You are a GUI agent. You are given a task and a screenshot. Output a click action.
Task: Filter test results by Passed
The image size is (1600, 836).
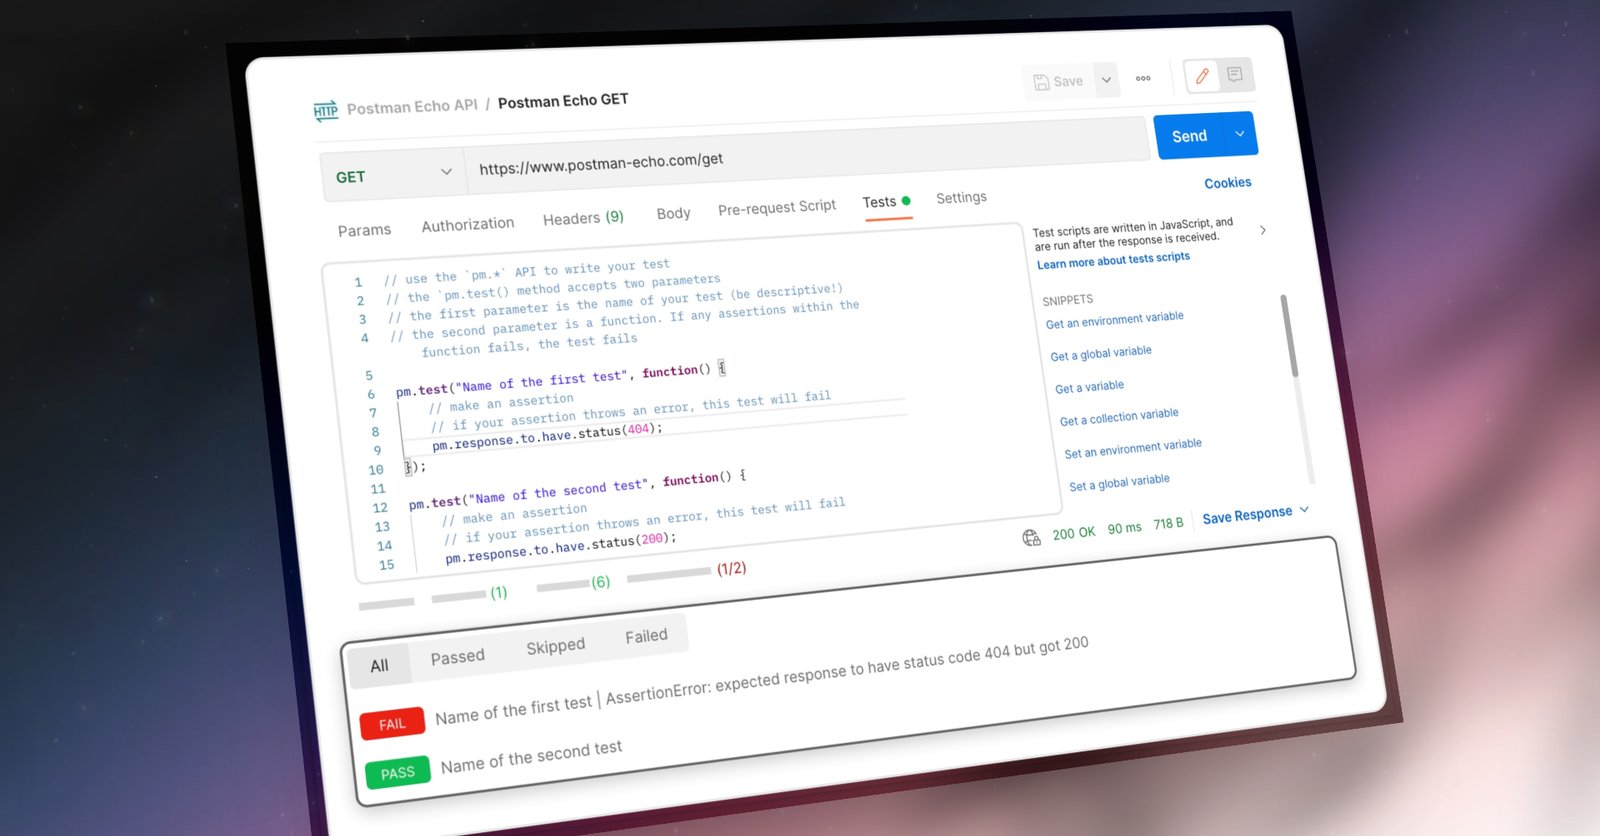tap(457, 657)
